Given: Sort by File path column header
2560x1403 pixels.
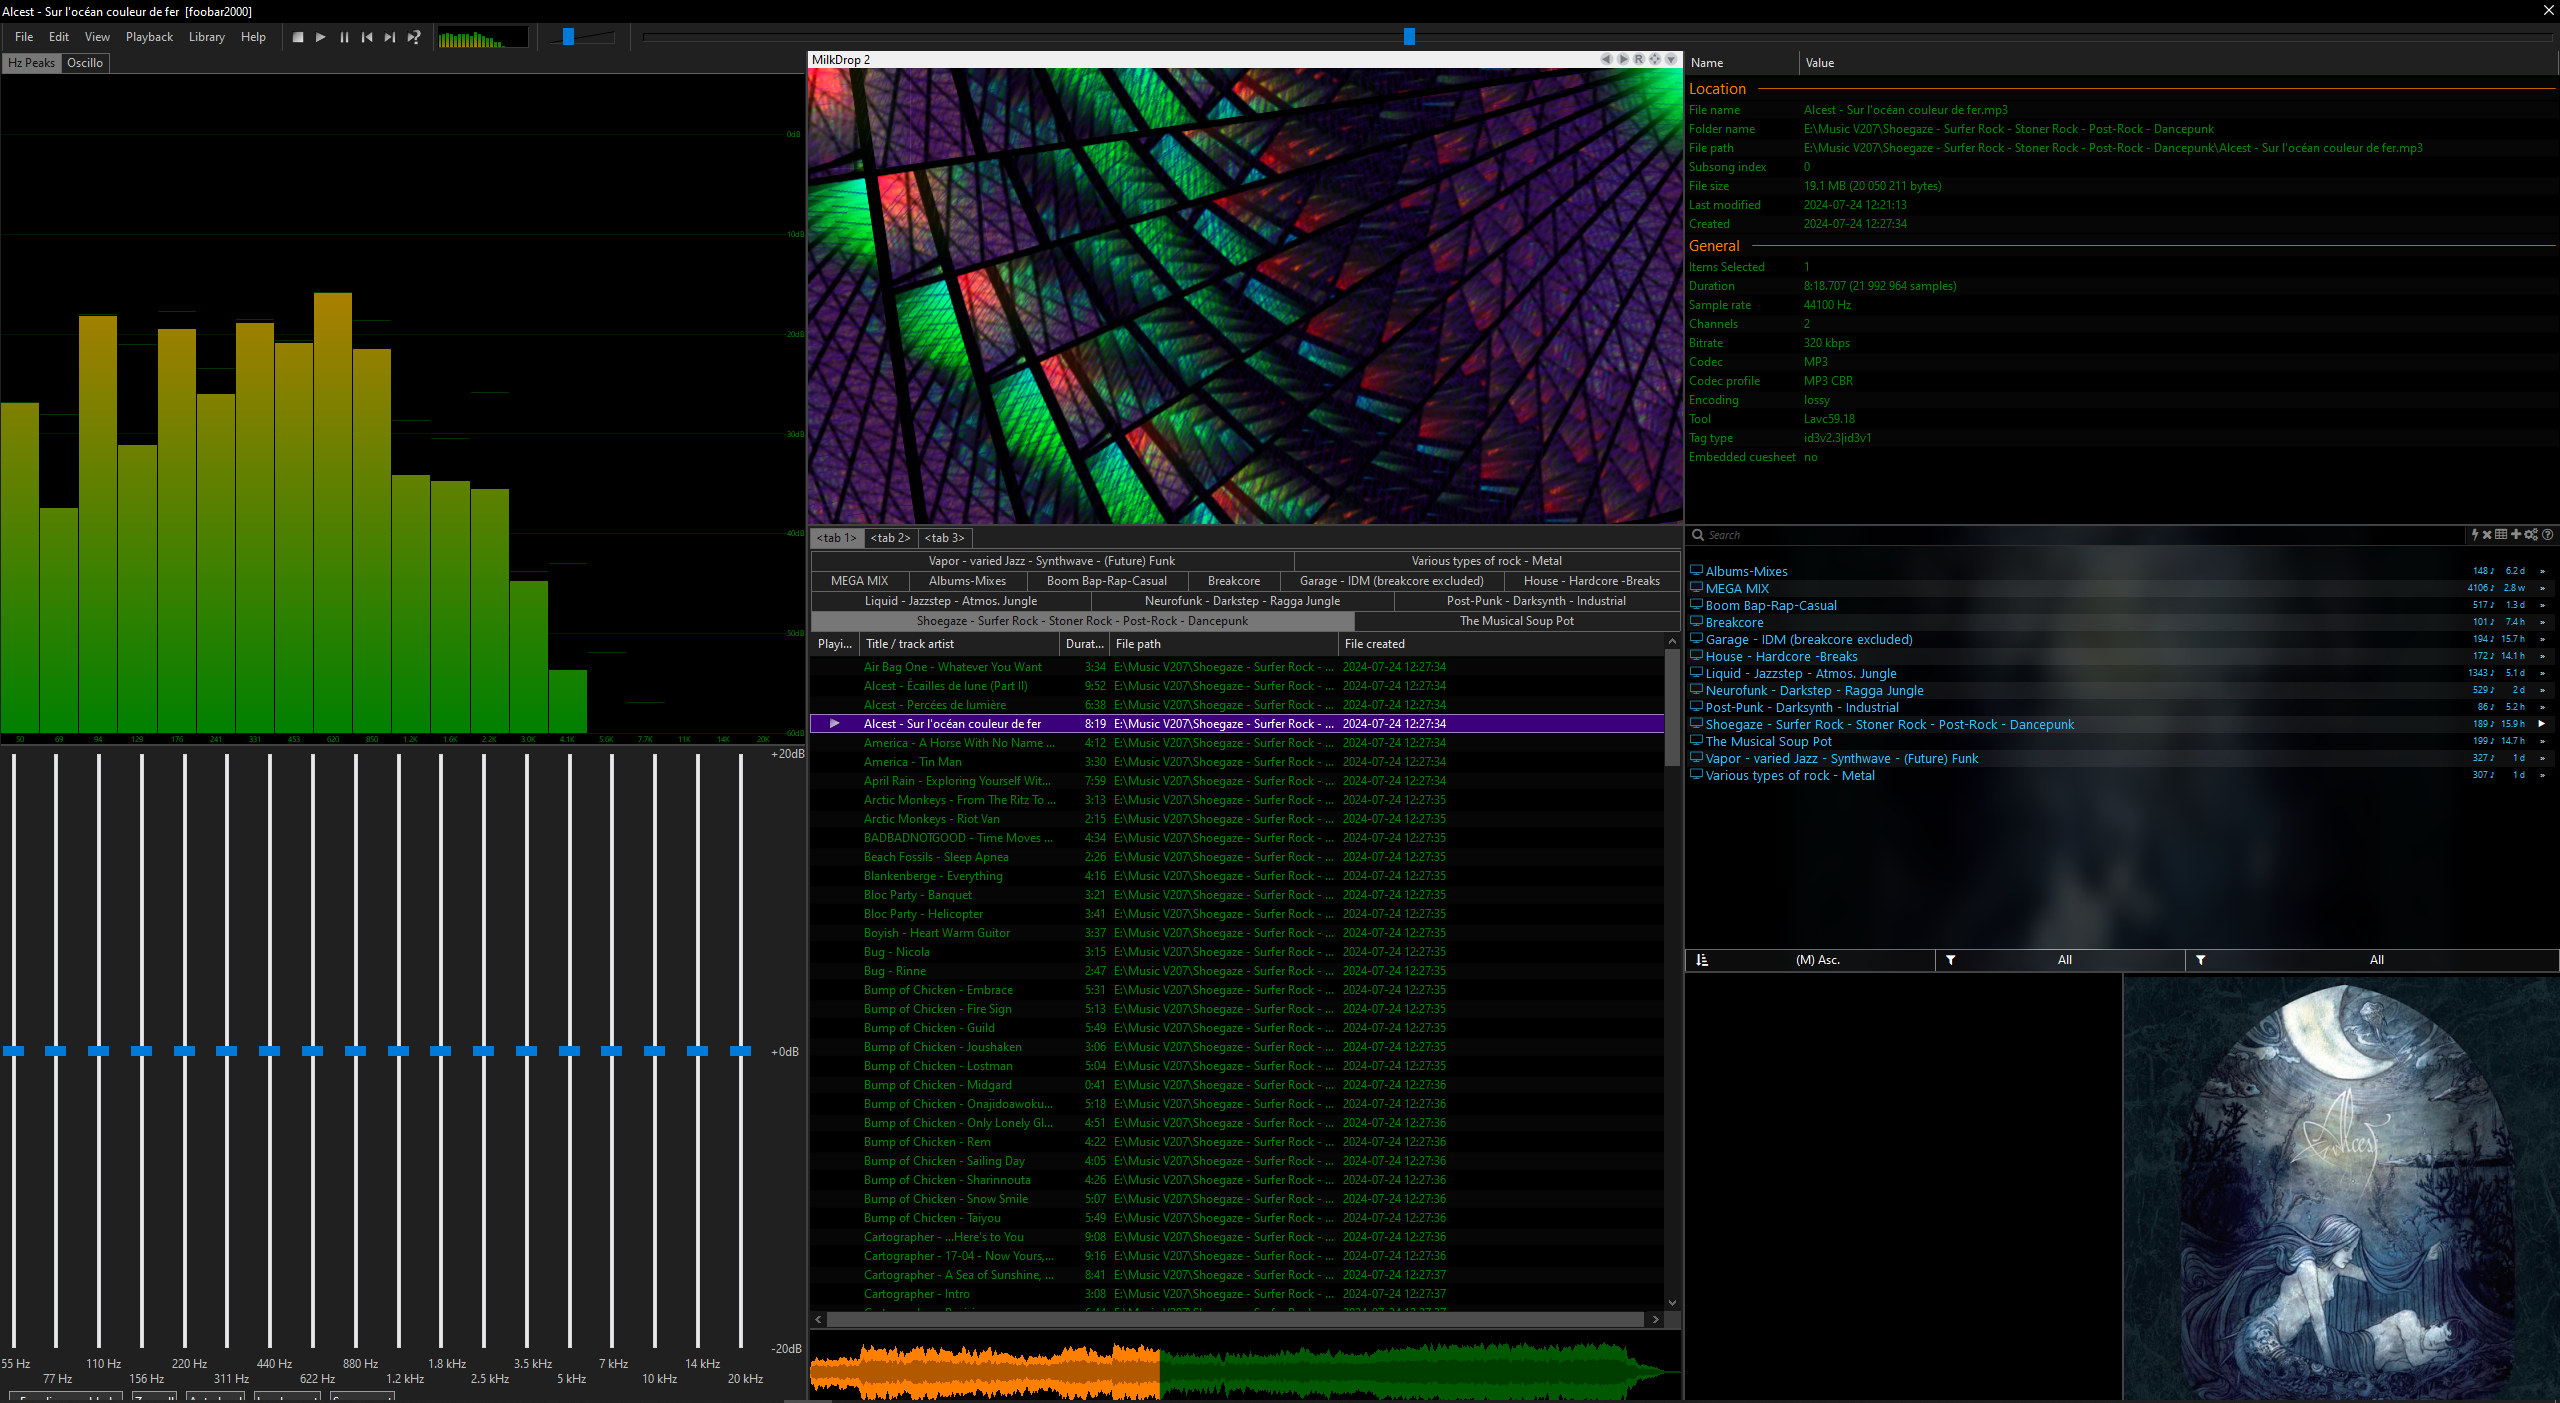Looking at the screenshot, I should [x=1223, y=644].
